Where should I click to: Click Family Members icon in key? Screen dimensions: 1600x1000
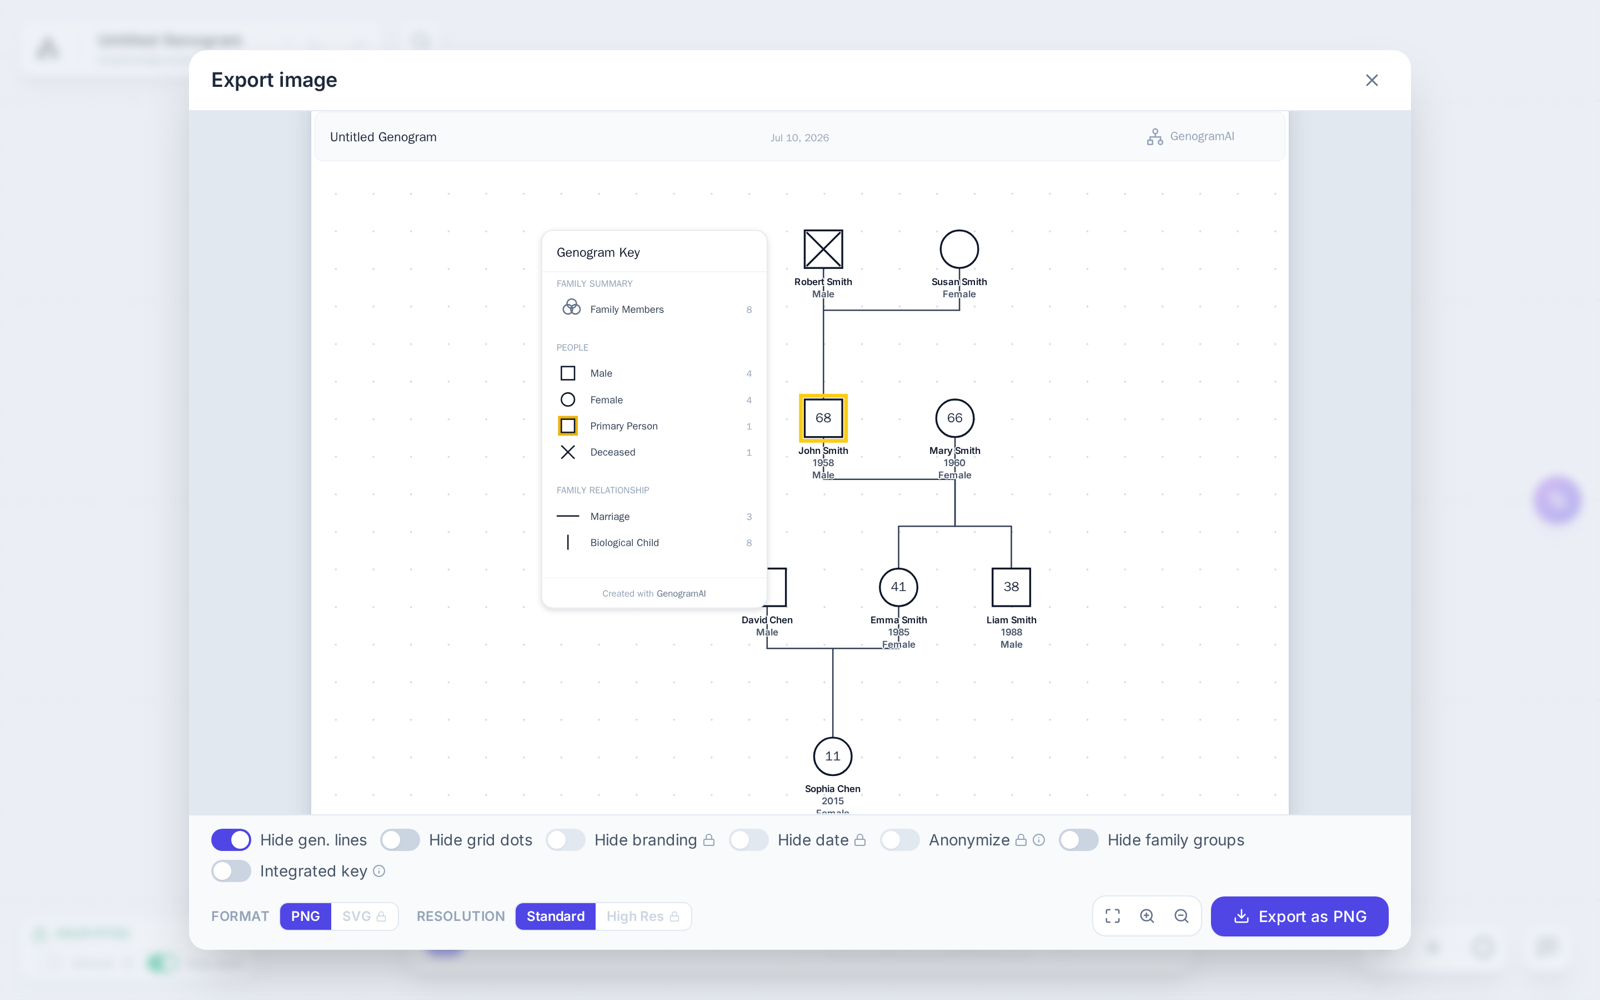pyautogui.click(x=571, y=308)
